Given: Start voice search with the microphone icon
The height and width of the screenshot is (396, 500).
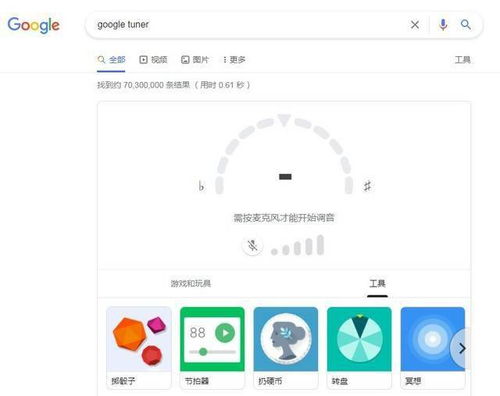Looking at the screenshot, I should click(x=443, y=25).
